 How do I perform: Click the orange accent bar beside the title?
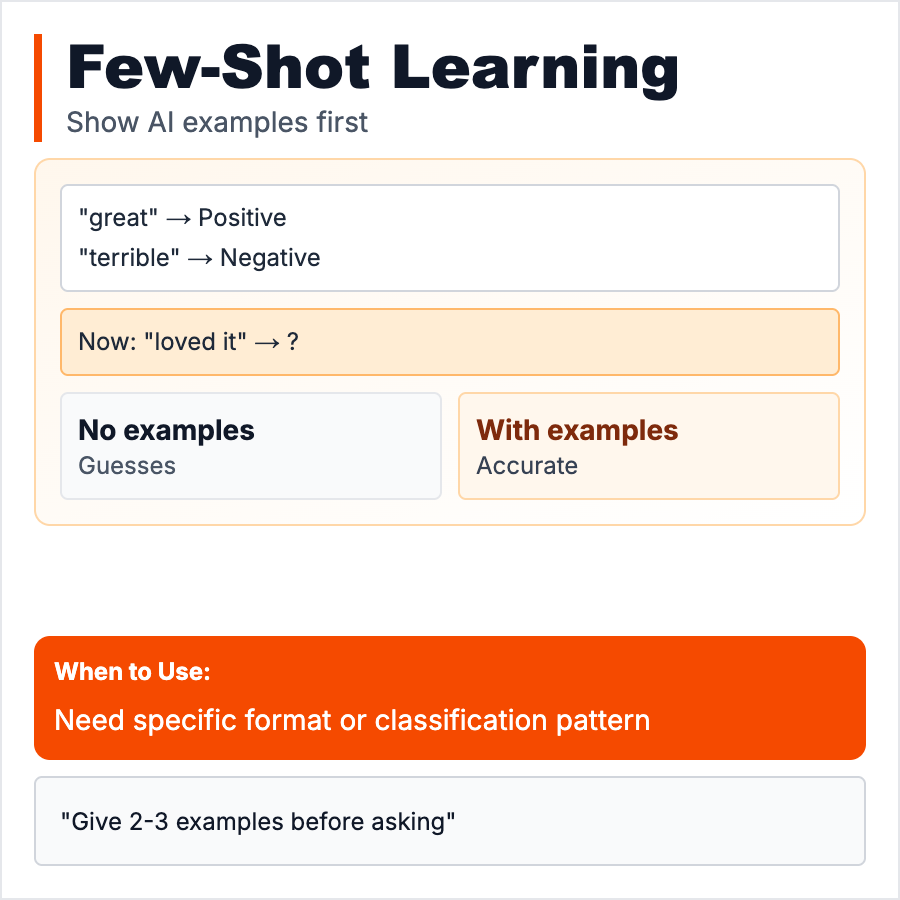click(x=38, y=88)
